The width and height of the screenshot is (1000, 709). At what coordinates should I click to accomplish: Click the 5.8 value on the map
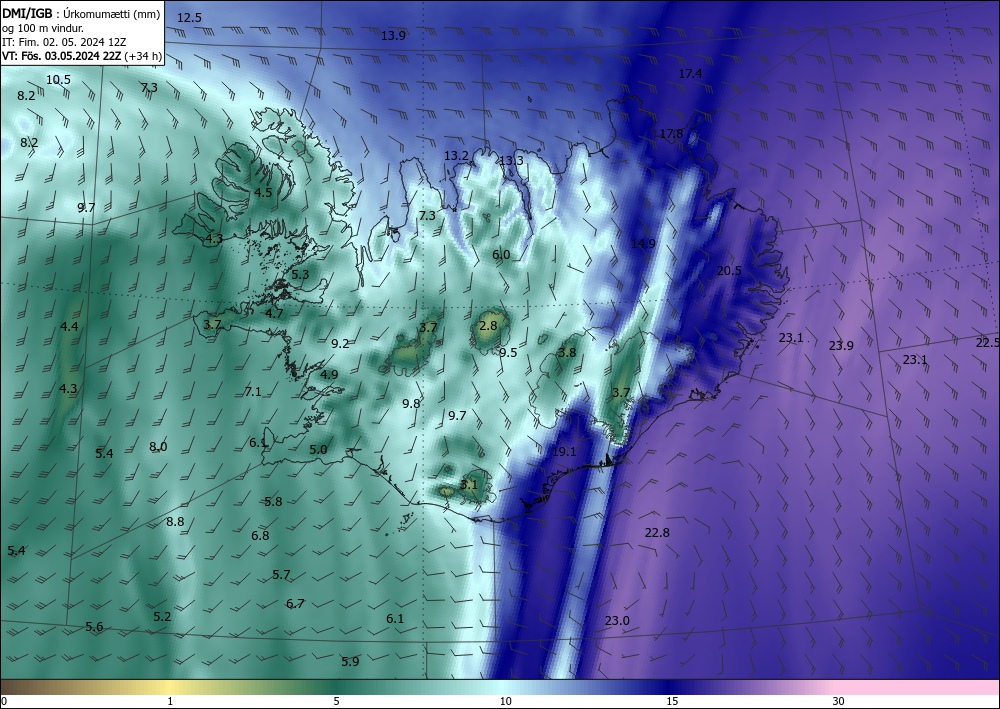click(x=273, y=502)
